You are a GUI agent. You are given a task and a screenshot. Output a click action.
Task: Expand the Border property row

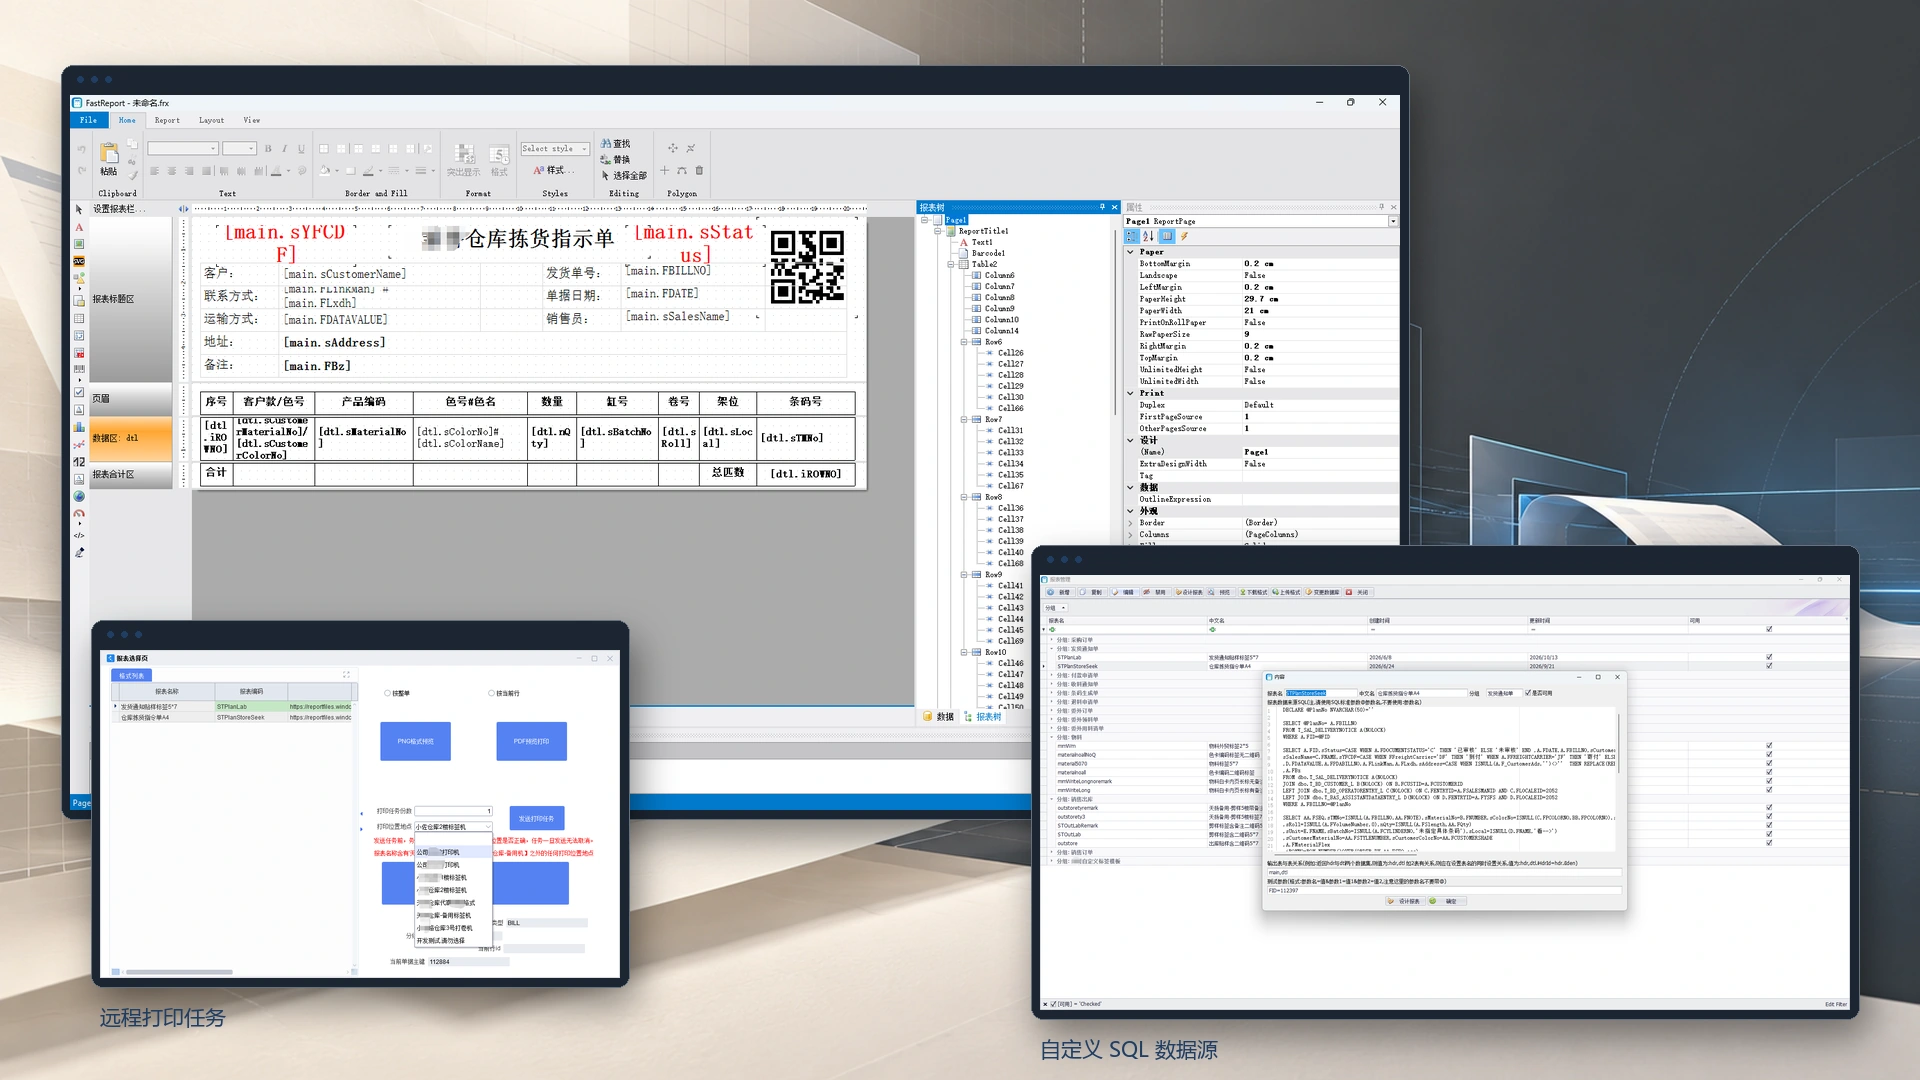[1131, 523]
